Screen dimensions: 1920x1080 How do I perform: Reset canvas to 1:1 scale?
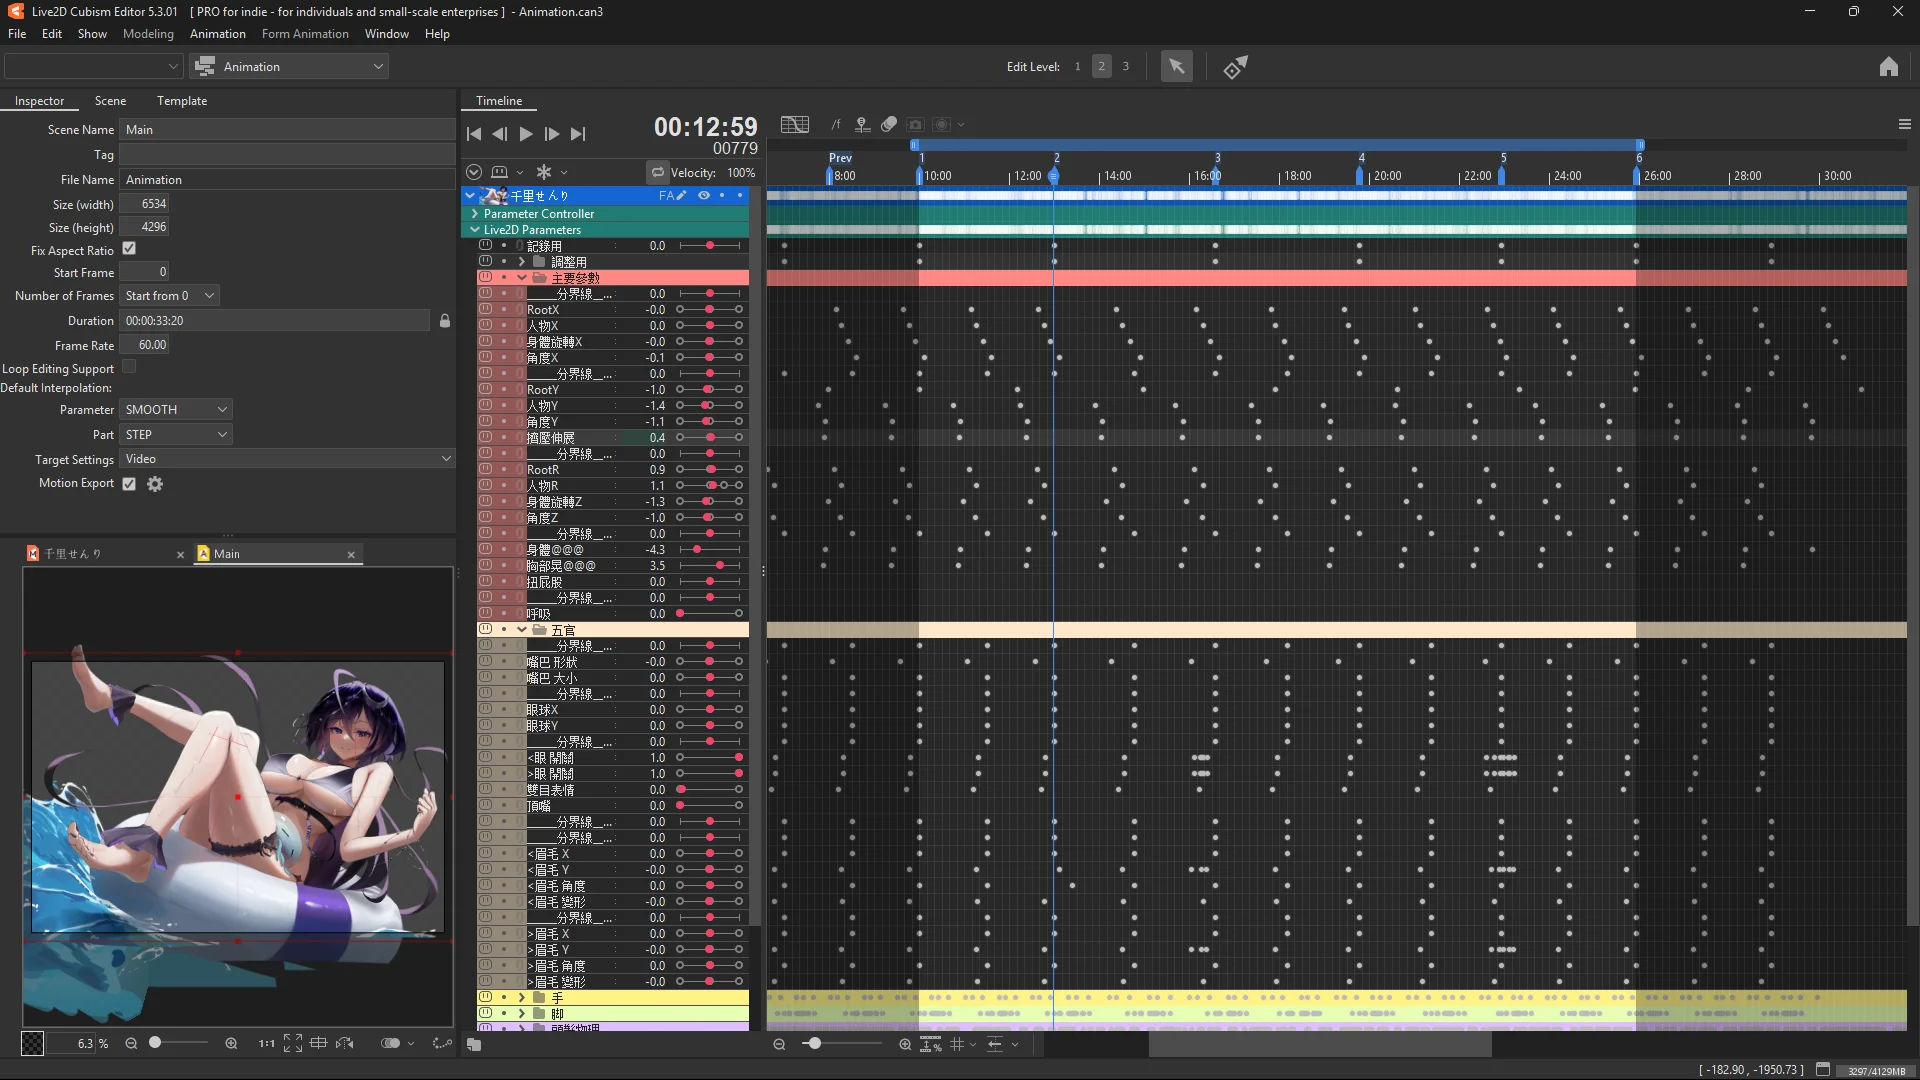[267, 1043]
